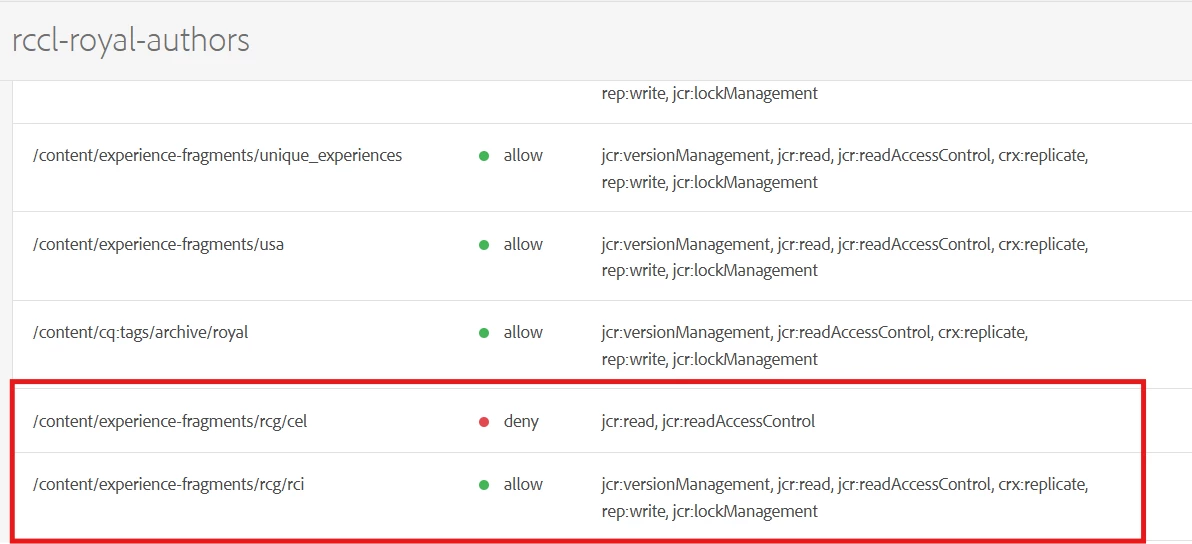1192x544 pixels.
Task: Click green status dot in unique_experiences row
Action: (483, 157)
